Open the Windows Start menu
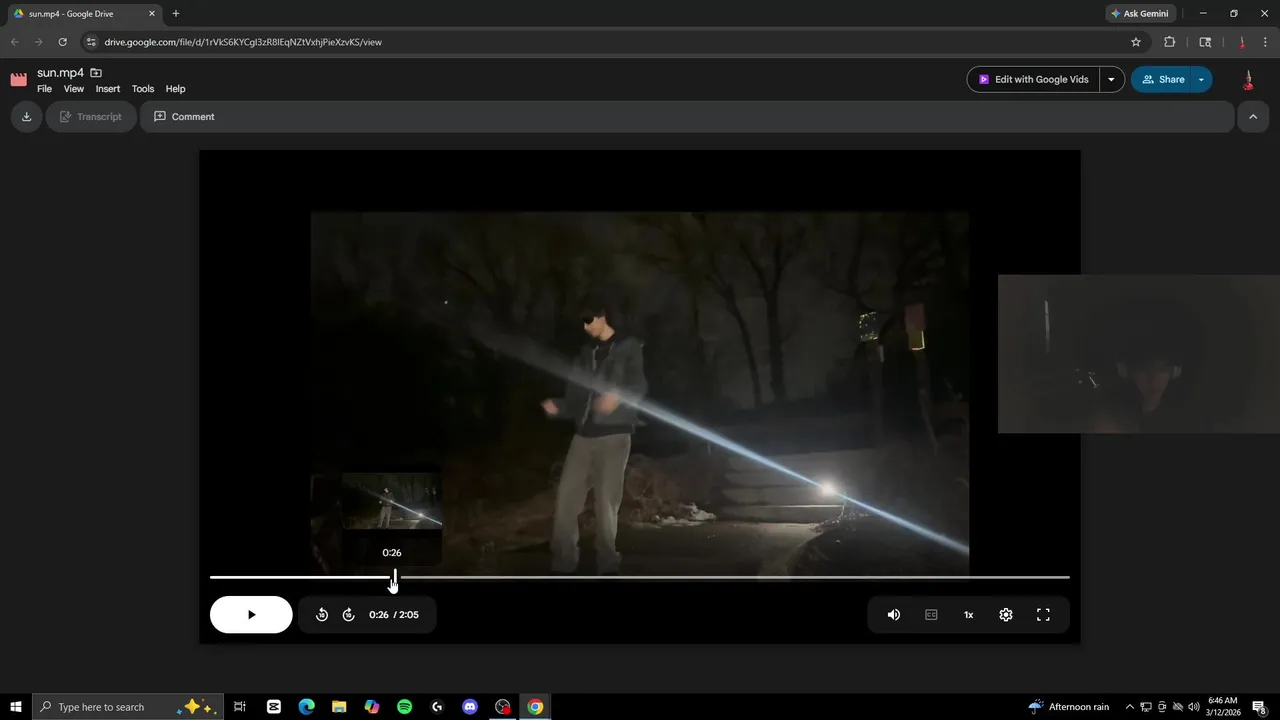1280x720 pixels. click(x=16, y=707)
